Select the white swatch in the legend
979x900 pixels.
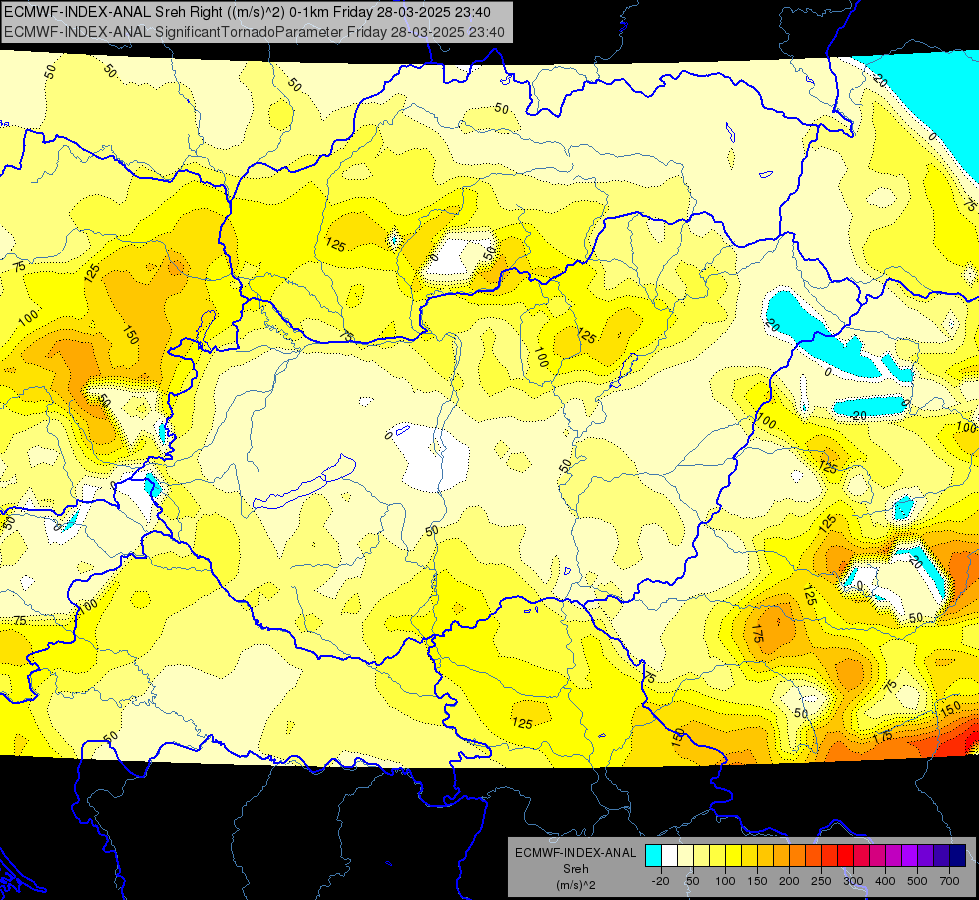click(x=669, y=855)
